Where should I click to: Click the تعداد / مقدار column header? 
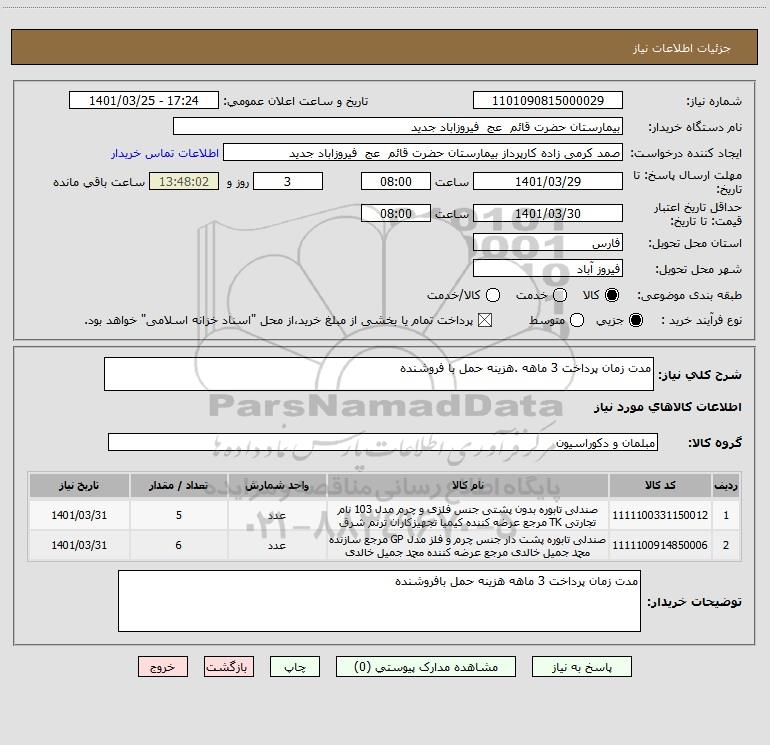coord(178,486)
